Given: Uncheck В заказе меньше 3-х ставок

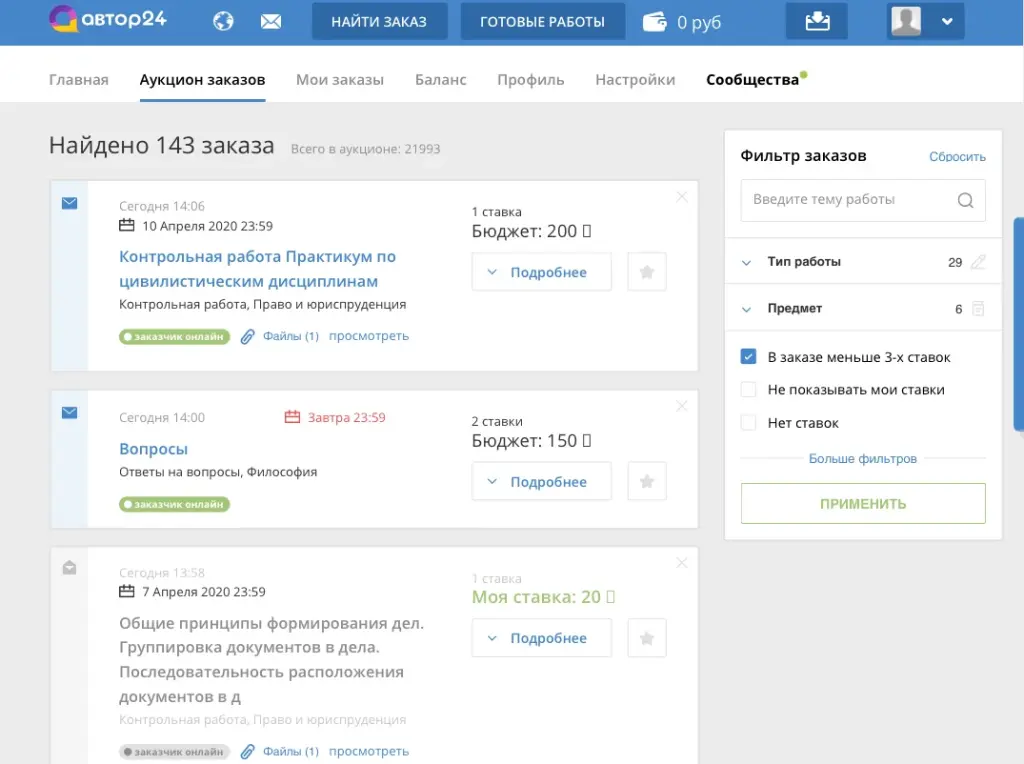Looking at the screenshot, I should (748, 357).
